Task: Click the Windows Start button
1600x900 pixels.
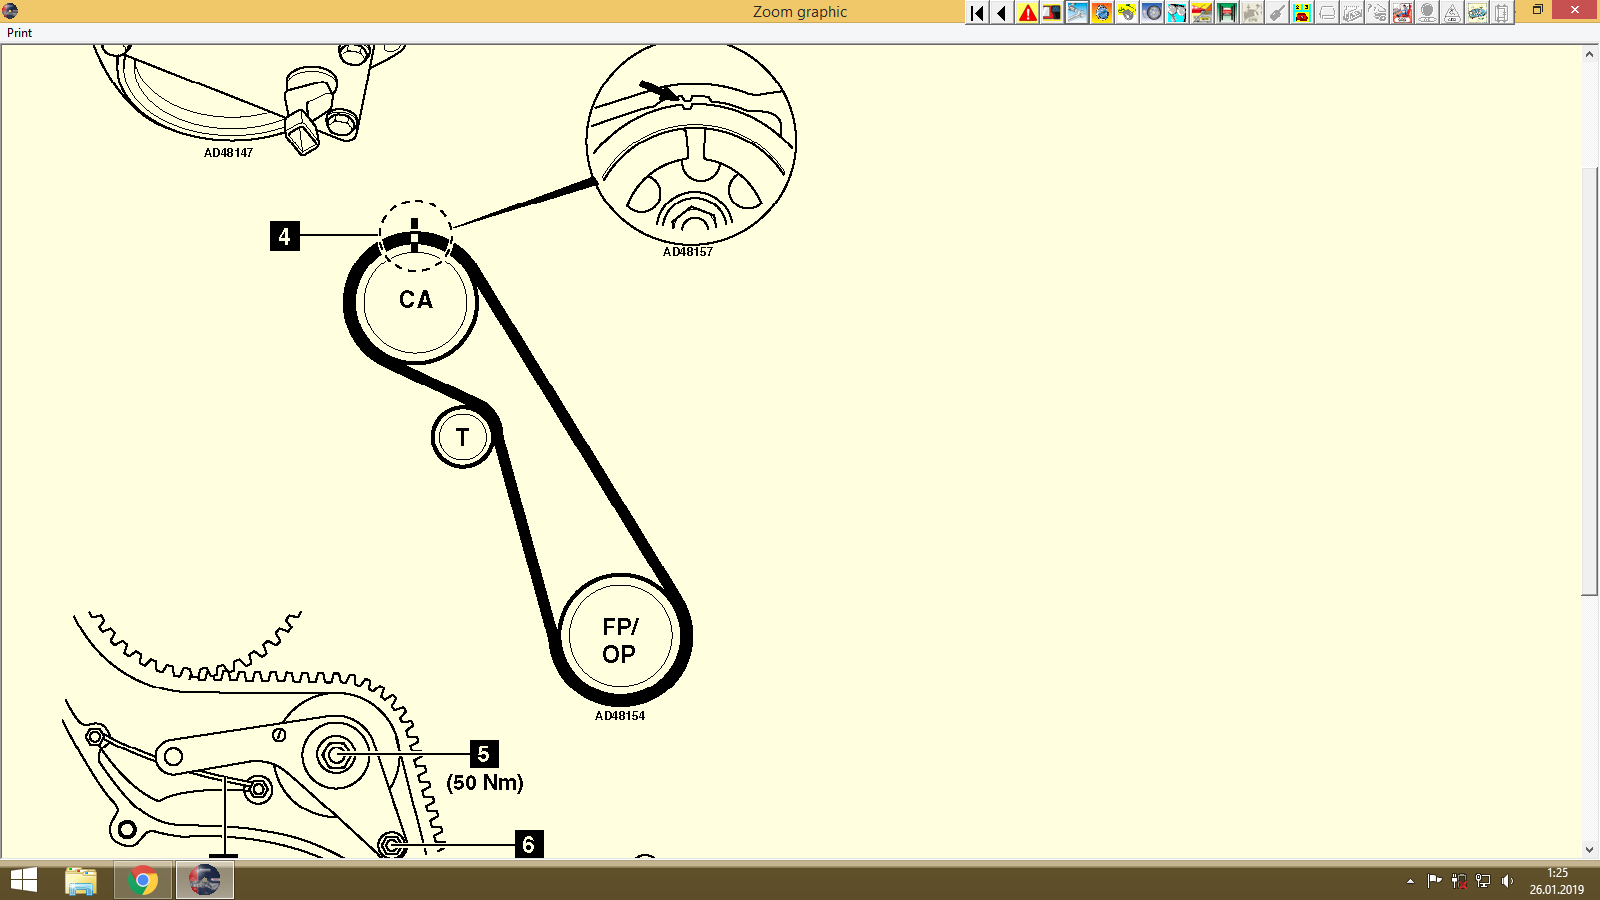Action: pyautogui.click(x=20, y=880)
